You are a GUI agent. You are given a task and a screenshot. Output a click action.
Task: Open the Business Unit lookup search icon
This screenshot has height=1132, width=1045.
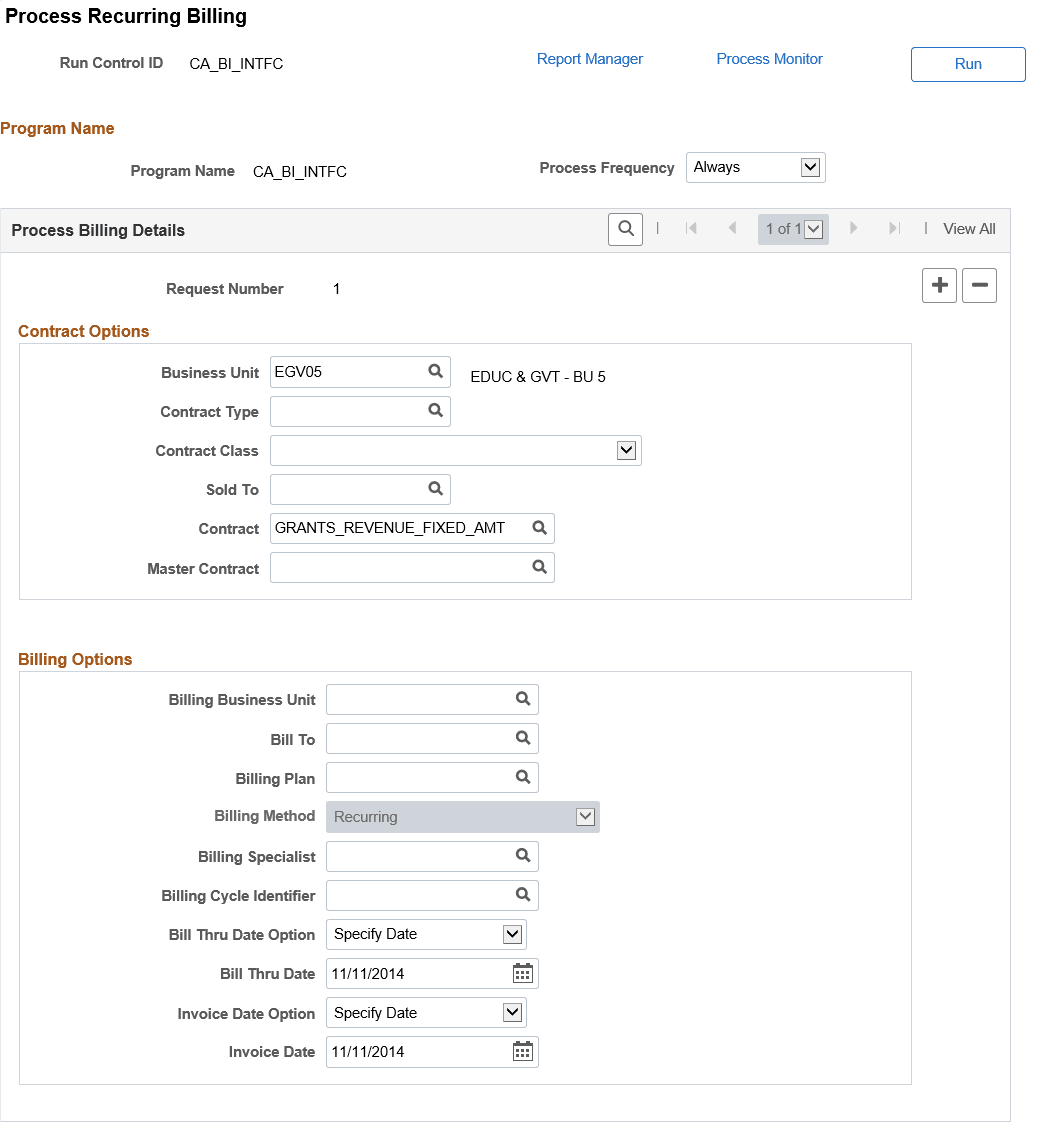coord(435,371)
